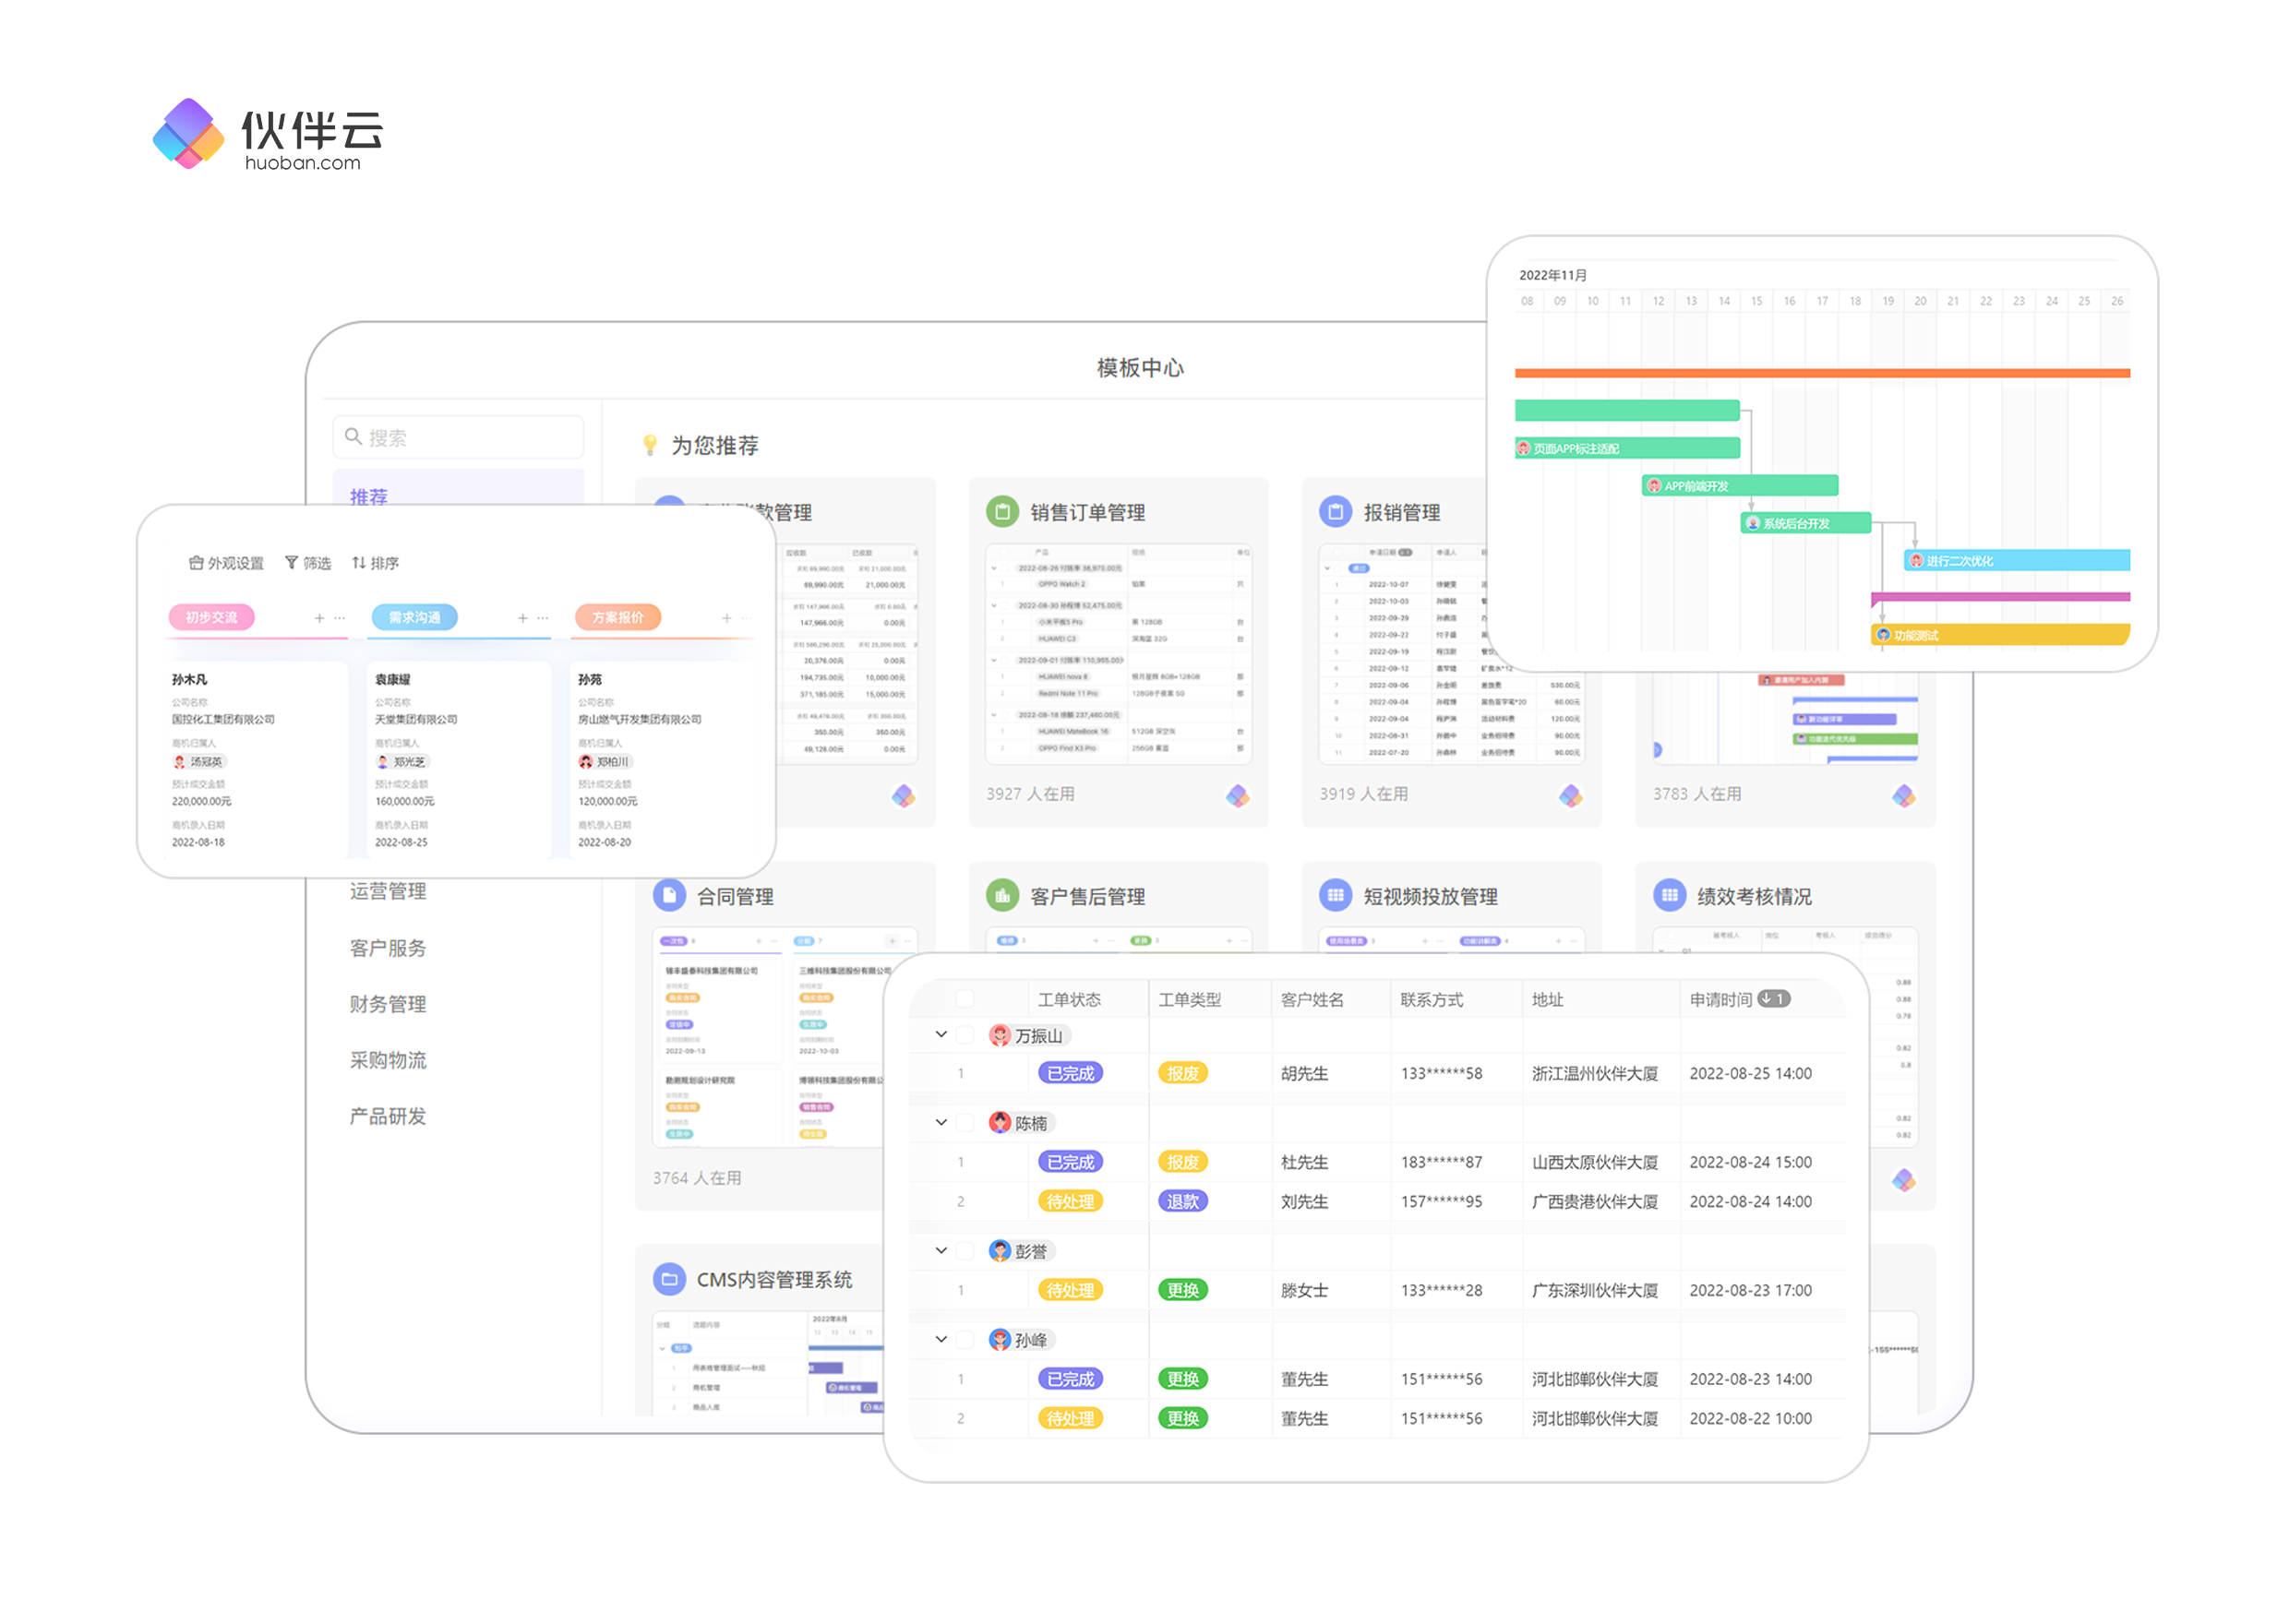Screen dimensions: 2289x1624
Task: Check the checkbox beside 万振山 group
Action: coord(964,1035)
